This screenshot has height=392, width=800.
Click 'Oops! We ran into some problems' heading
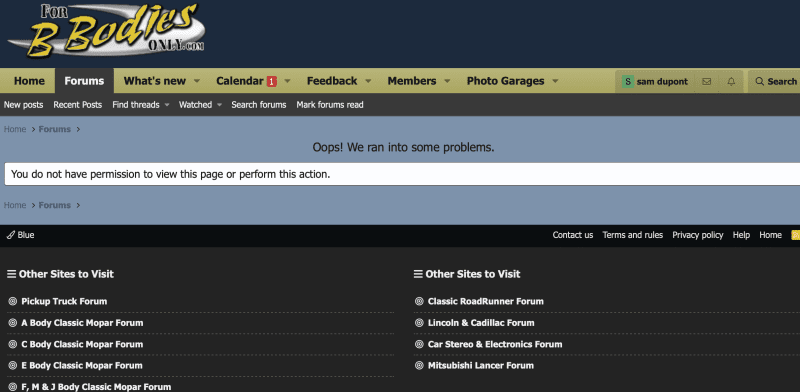[x=403, y=148]
